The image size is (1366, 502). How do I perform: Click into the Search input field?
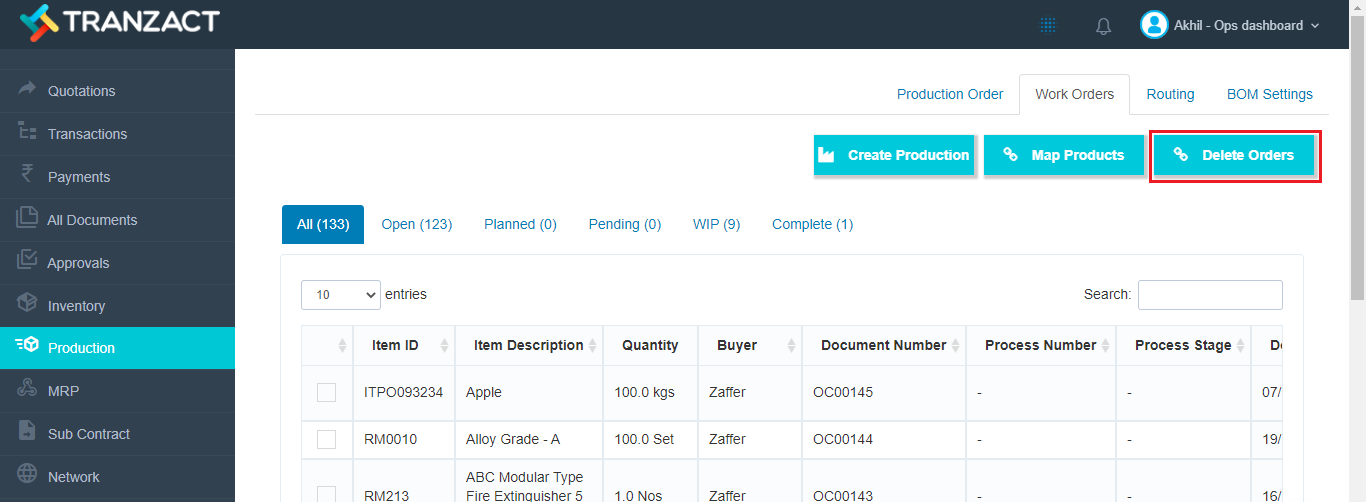click(x=1210, y=294)
